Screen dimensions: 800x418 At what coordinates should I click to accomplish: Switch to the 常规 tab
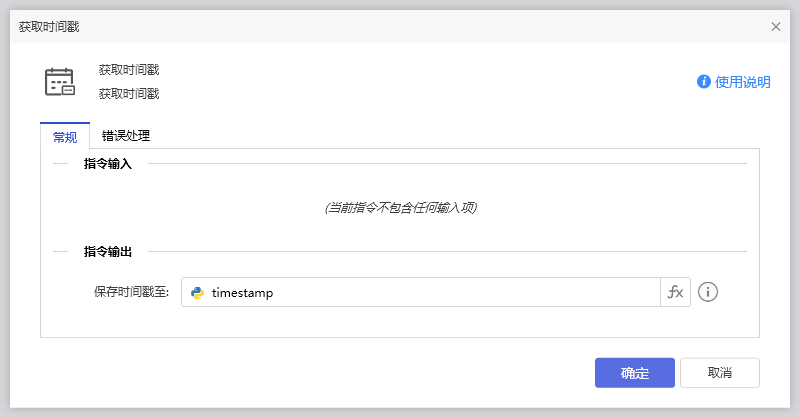[x=65, y=136]
